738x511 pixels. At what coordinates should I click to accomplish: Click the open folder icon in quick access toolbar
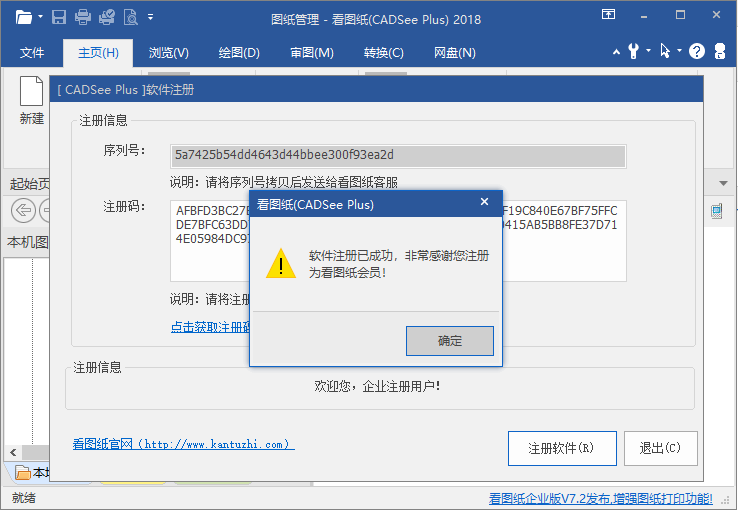click(x=23, y=17)
